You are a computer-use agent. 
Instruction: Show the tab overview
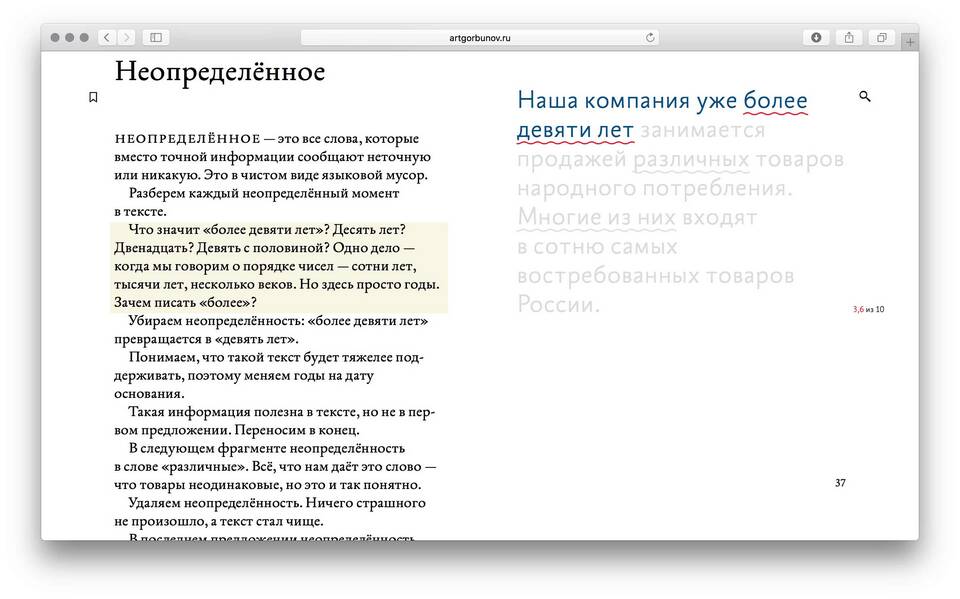point(882,37)
